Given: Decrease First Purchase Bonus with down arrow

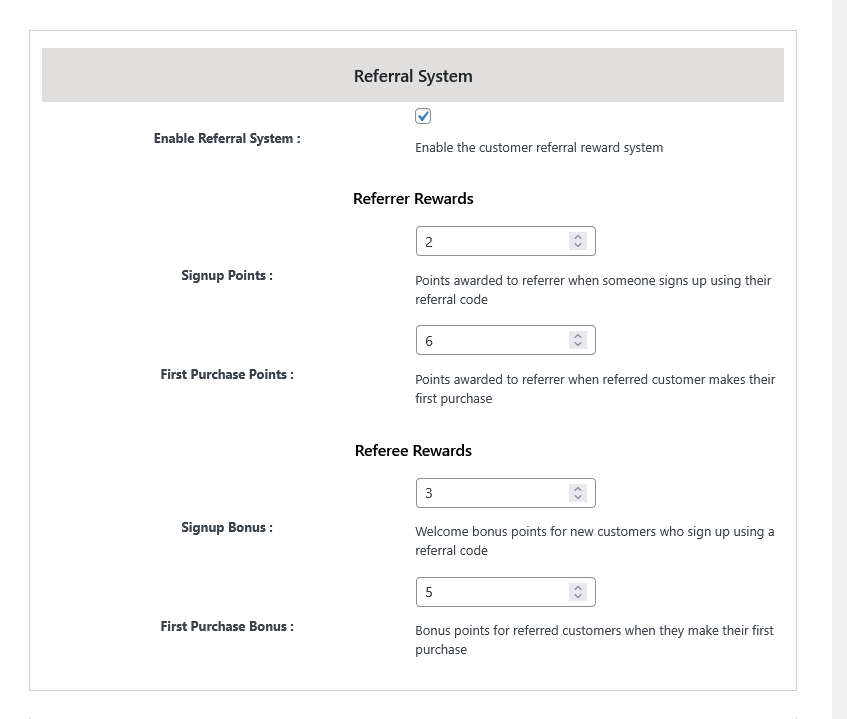Looking at the screenshot, I should coord(577,596).
